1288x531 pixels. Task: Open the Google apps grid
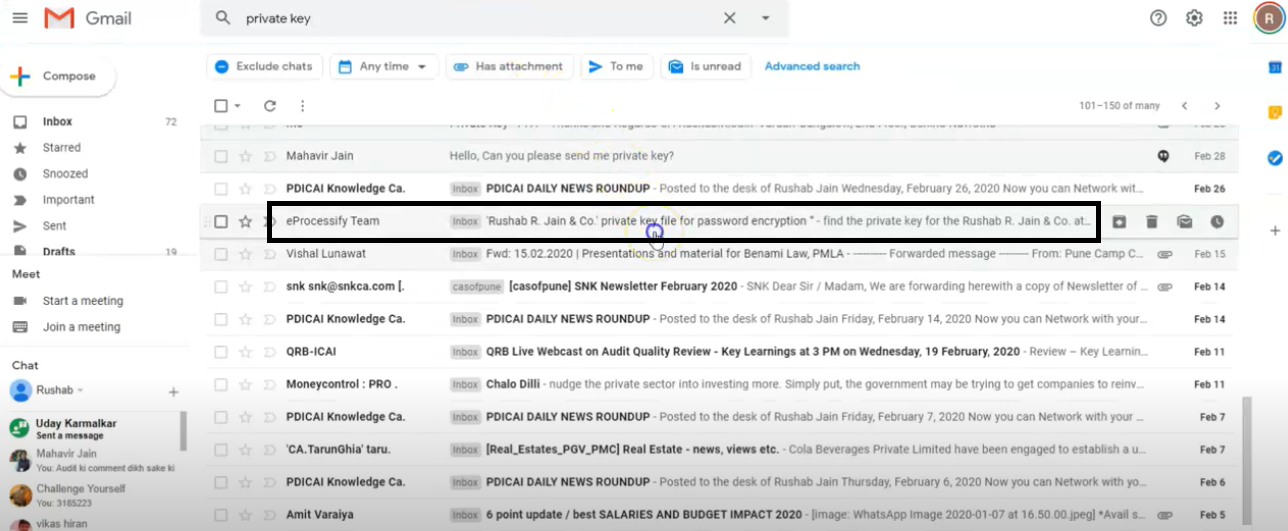click(x=1230, y=18)
